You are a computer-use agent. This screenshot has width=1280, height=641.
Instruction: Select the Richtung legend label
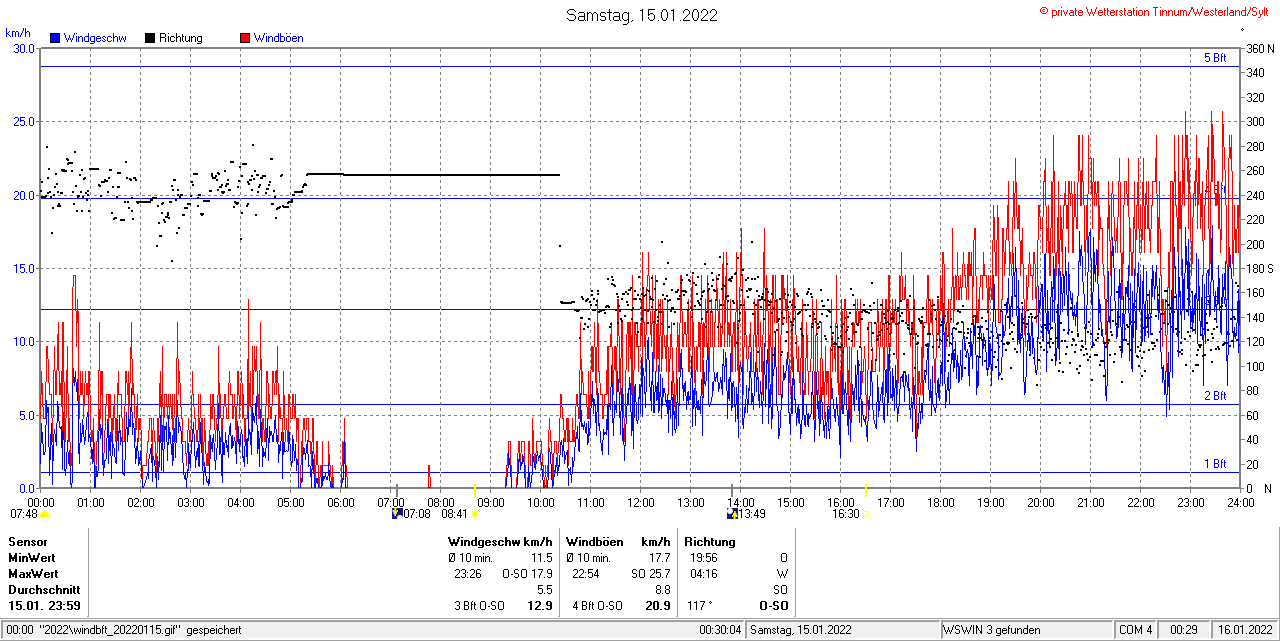point(181,38)
